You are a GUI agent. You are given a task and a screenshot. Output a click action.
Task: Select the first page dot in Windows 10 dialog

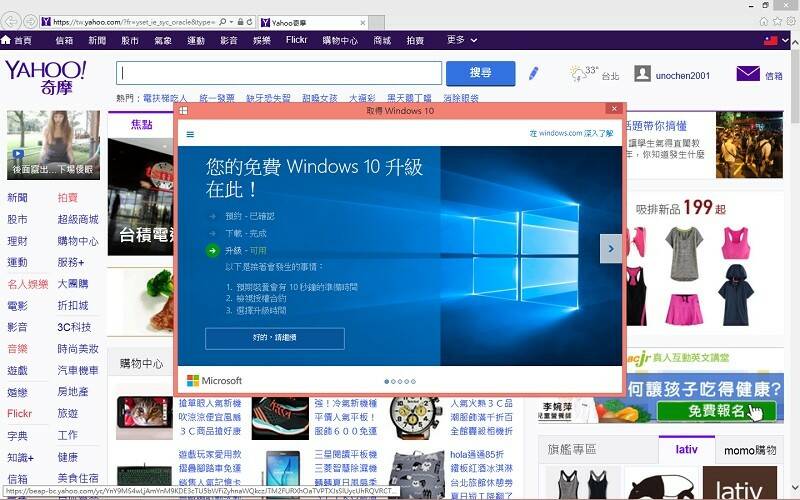tap(387, 381)
